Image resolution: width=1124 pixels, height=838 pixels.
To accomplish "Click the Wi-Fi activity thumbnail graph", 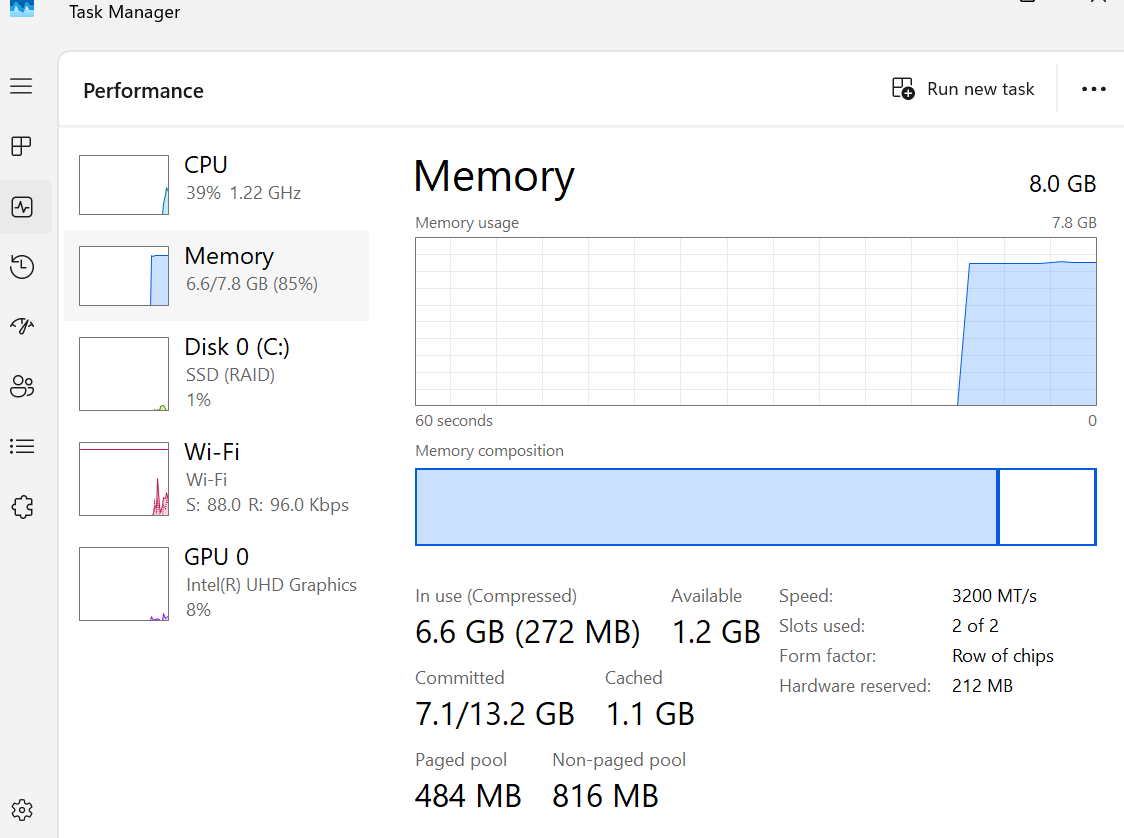I will 124,478.
